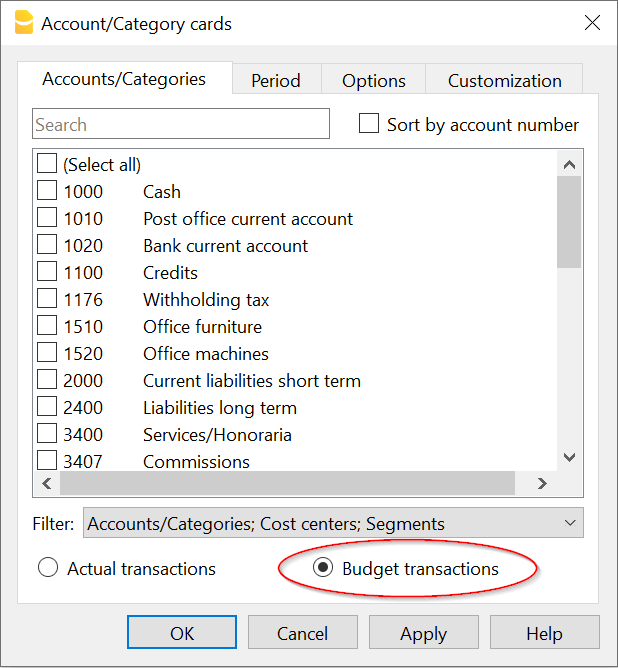Check 1010 Post office current account box
The width and height of the screenshot is (618, 668).
point(47,217)
